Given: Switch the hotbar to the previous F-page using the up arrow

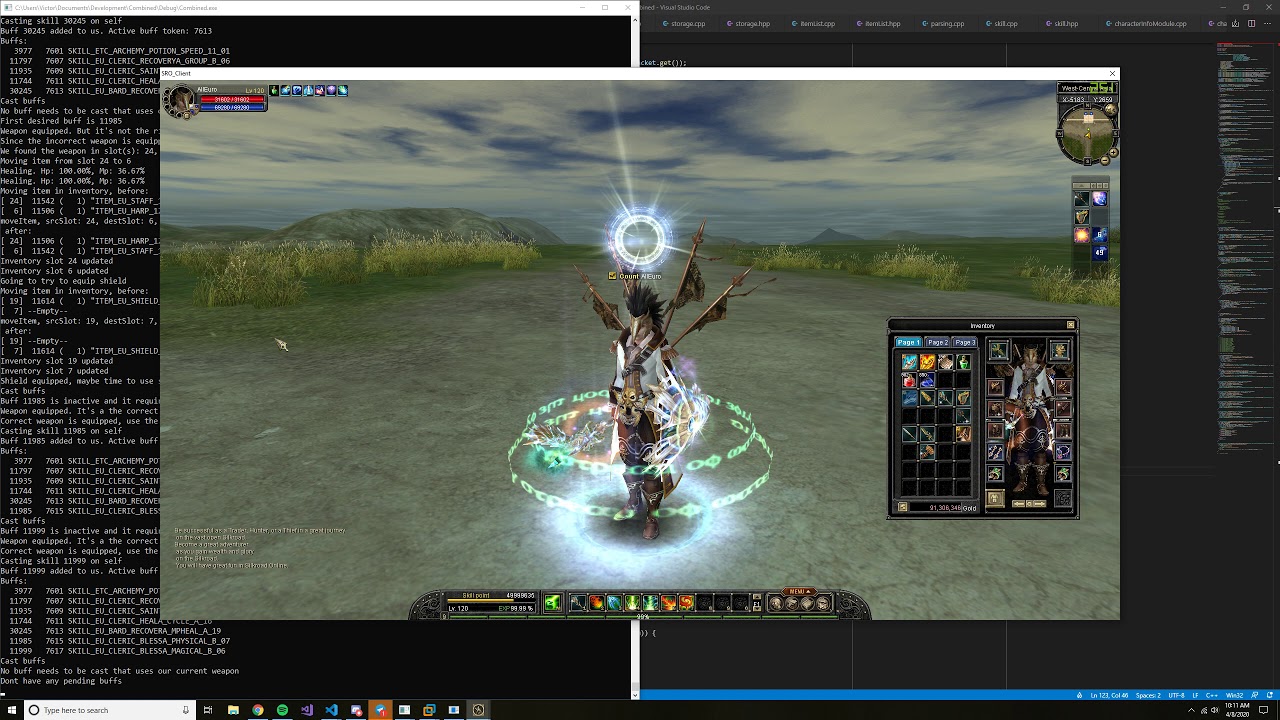Looking at the screenshot, I should coord(757,596).
